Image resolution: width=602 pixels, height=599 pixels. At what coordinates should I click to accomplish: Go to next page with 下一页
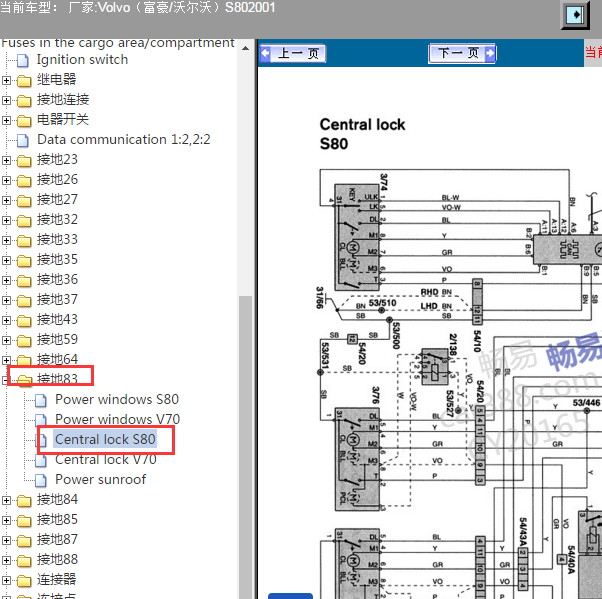[x=462, y=53]
